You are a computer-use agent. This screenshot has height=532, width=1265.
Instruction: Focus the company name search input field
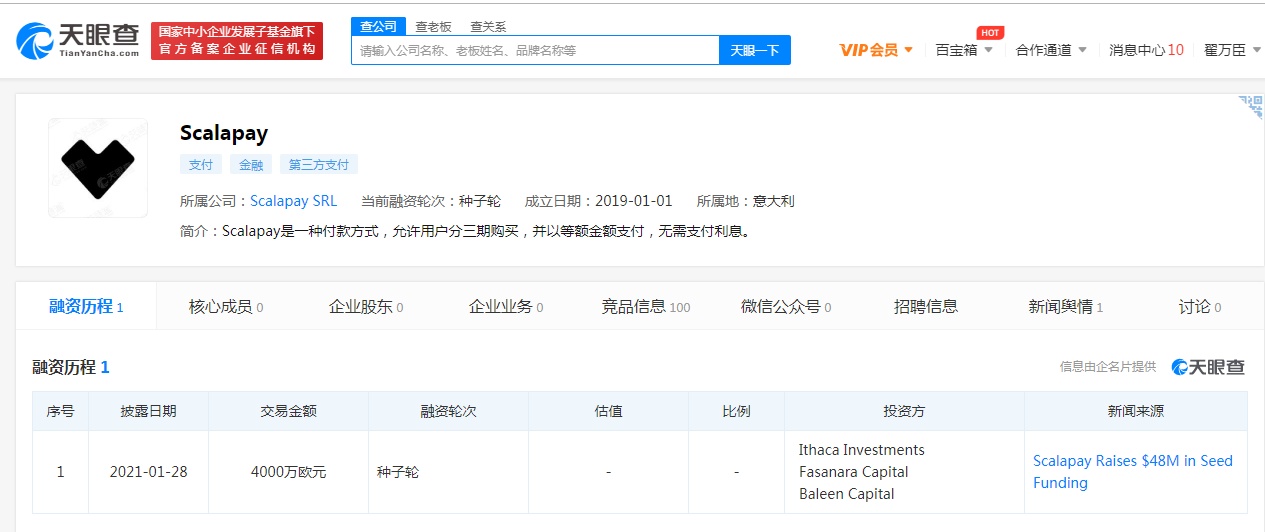tap(535, 50)
